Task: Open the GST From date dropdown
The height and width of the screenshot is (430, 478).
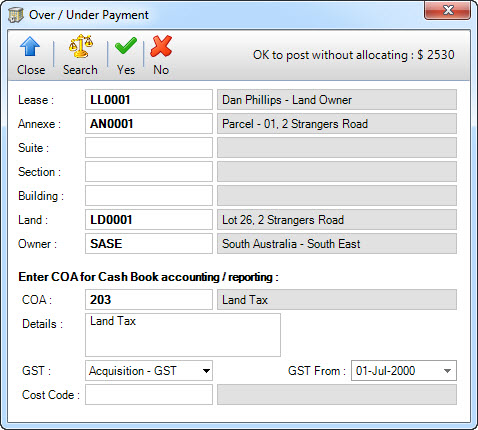Action: (x=447, y=371)
